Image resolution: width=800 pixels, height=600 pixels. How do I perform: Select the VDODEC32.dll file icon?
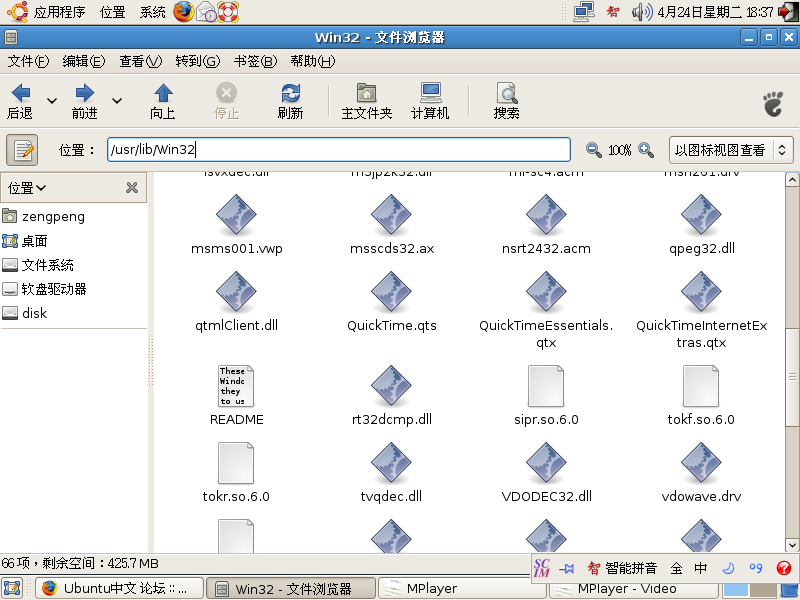[546, 463]
